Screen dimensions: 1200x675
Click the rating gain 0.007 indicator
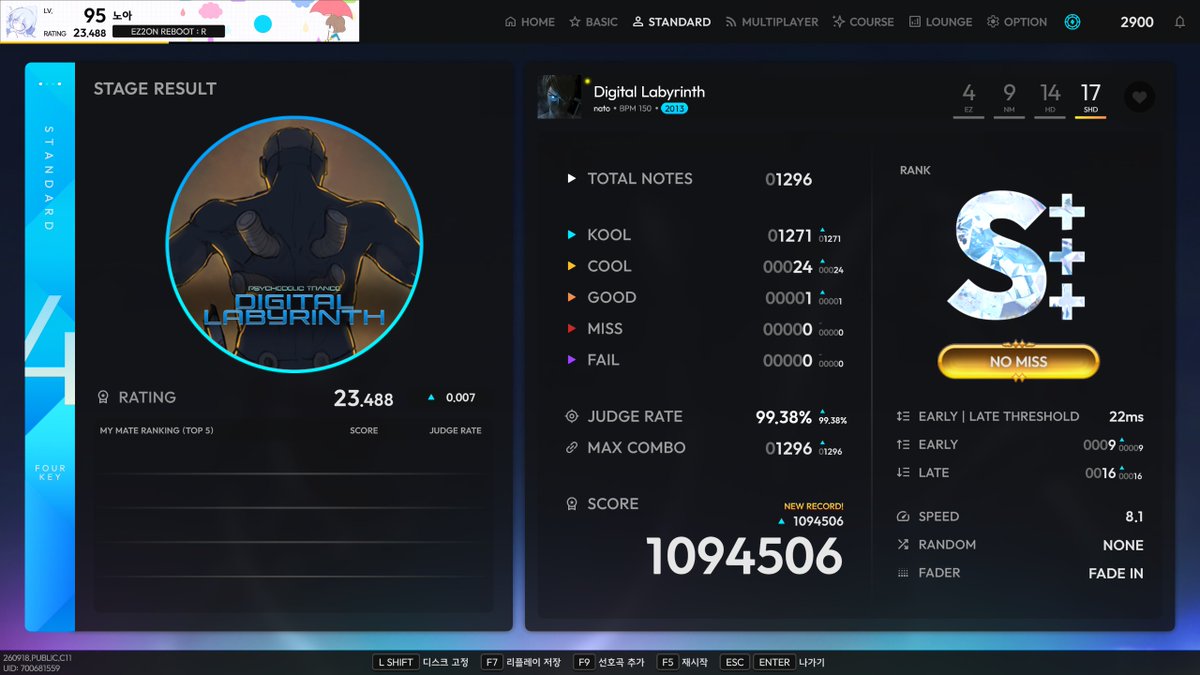(451, 398)
